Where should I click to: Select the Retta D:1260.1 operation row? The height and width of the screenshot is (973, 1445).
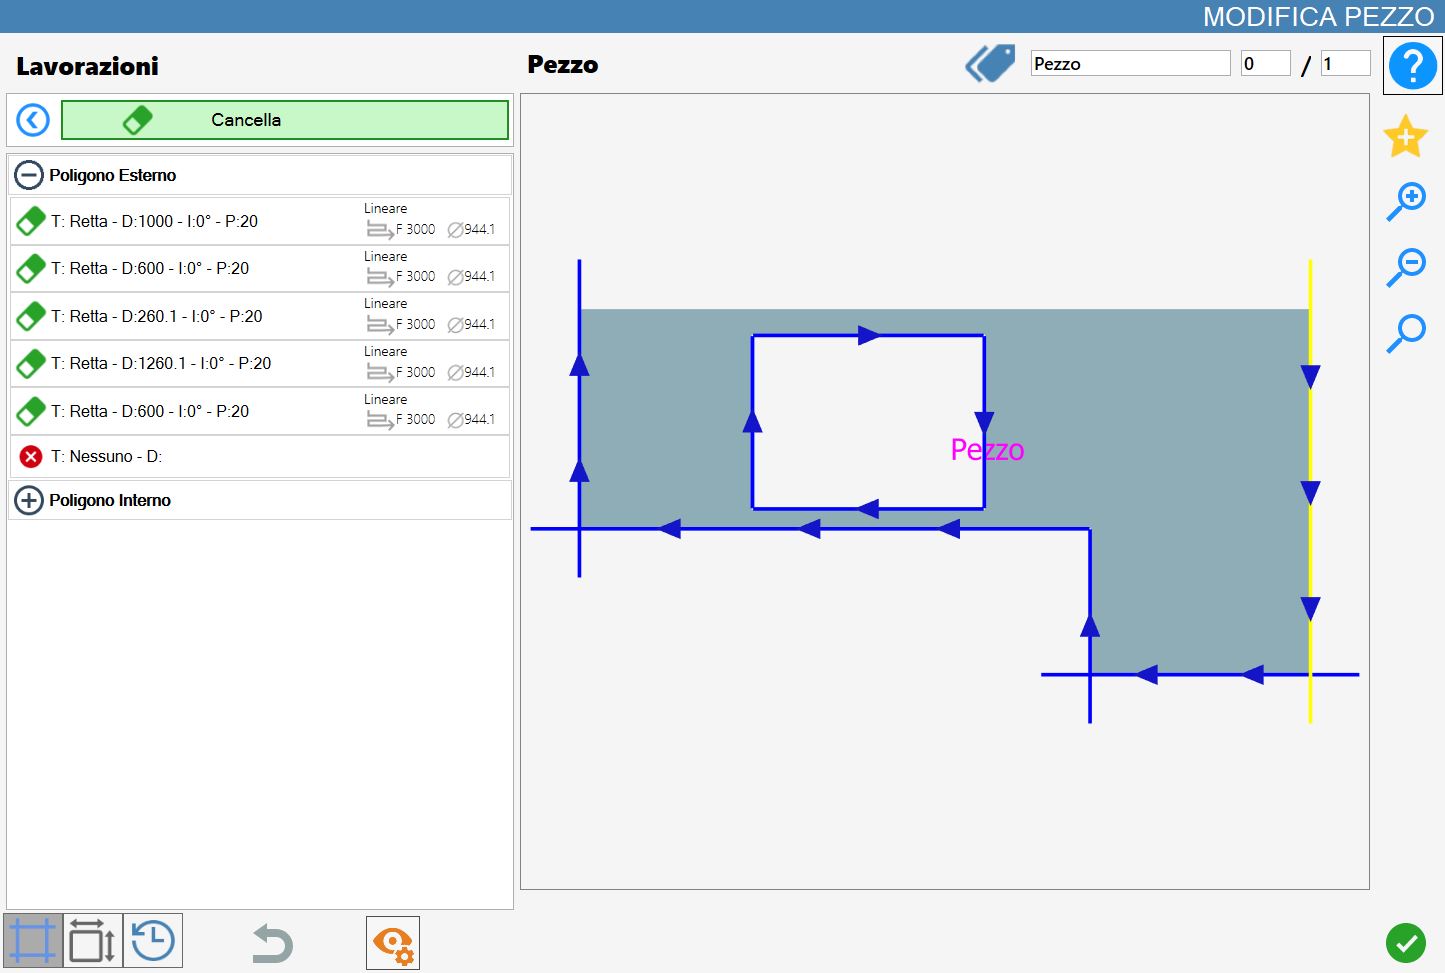[260, 364]
